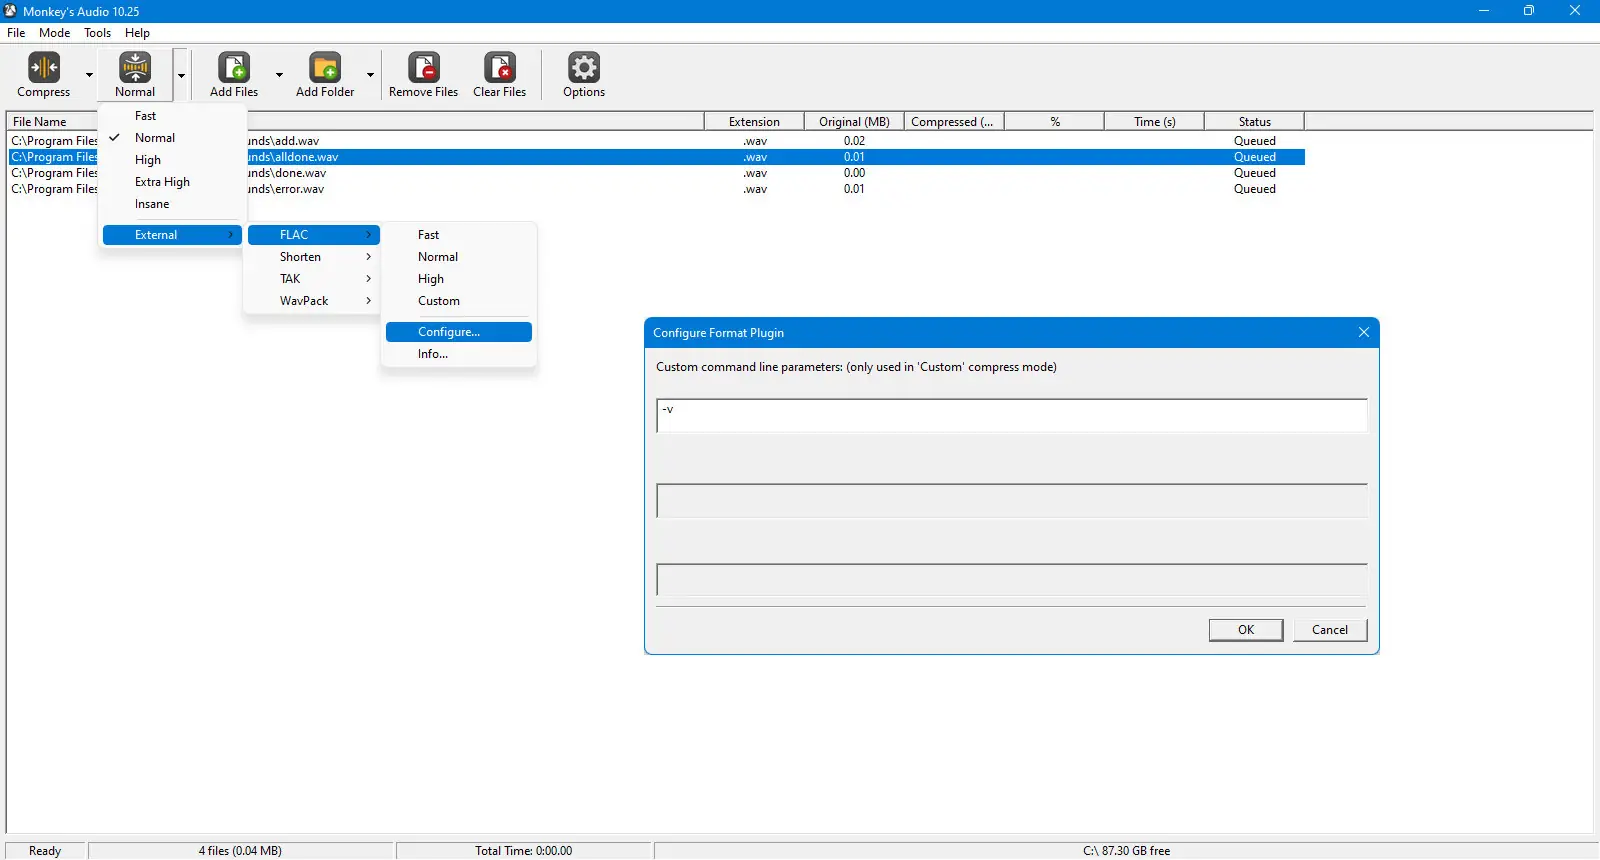Expand the TAK submenu entry
This screenshot has height=860, width=1600.
[x=314, y=279]
